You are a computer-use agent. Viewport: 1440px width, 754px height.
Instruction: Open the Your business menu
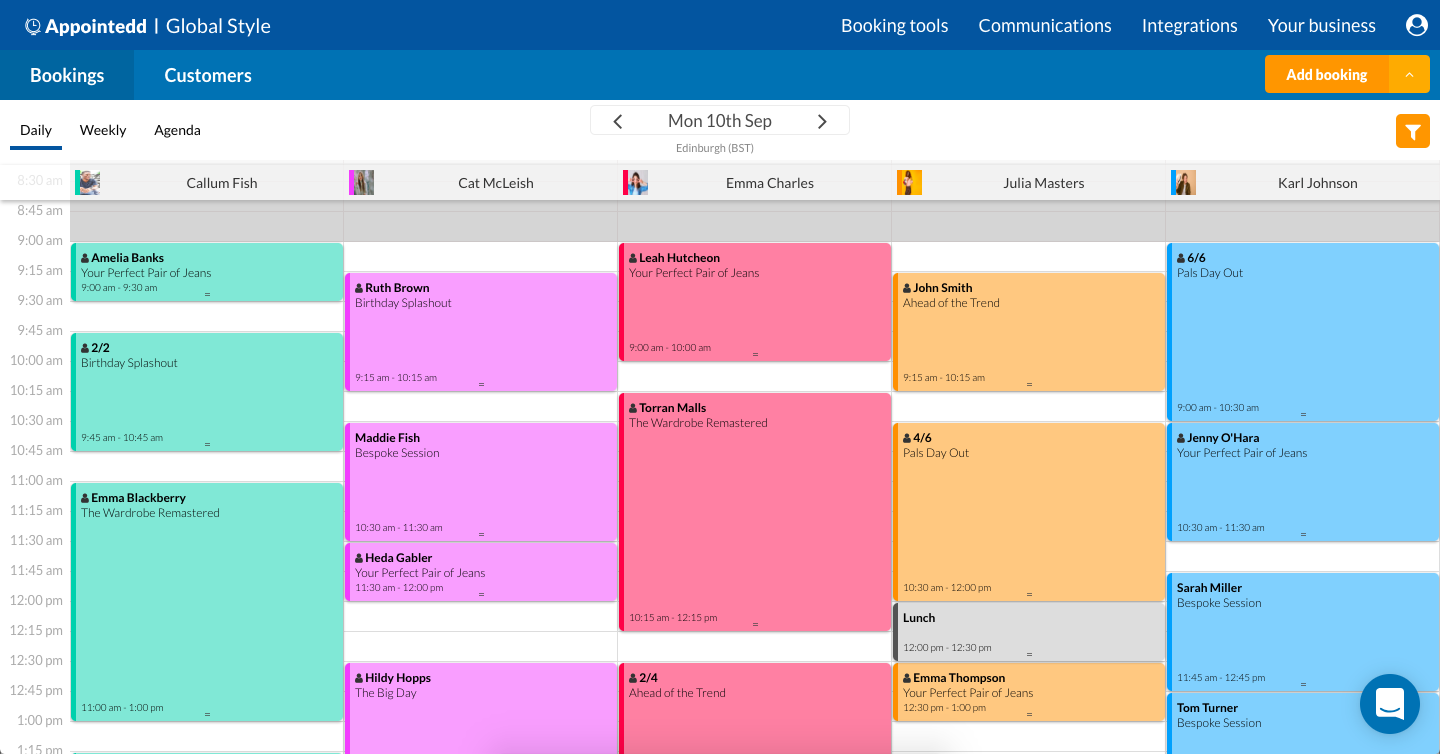pos(1321,25)
